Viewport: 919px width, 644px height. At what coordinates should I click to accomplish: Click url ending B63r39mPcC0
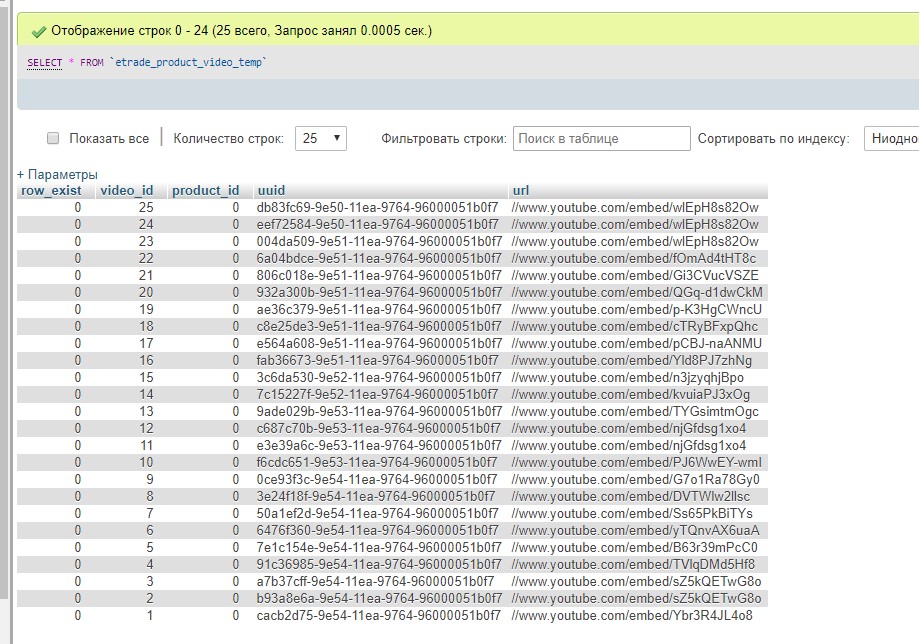(635, 547)
